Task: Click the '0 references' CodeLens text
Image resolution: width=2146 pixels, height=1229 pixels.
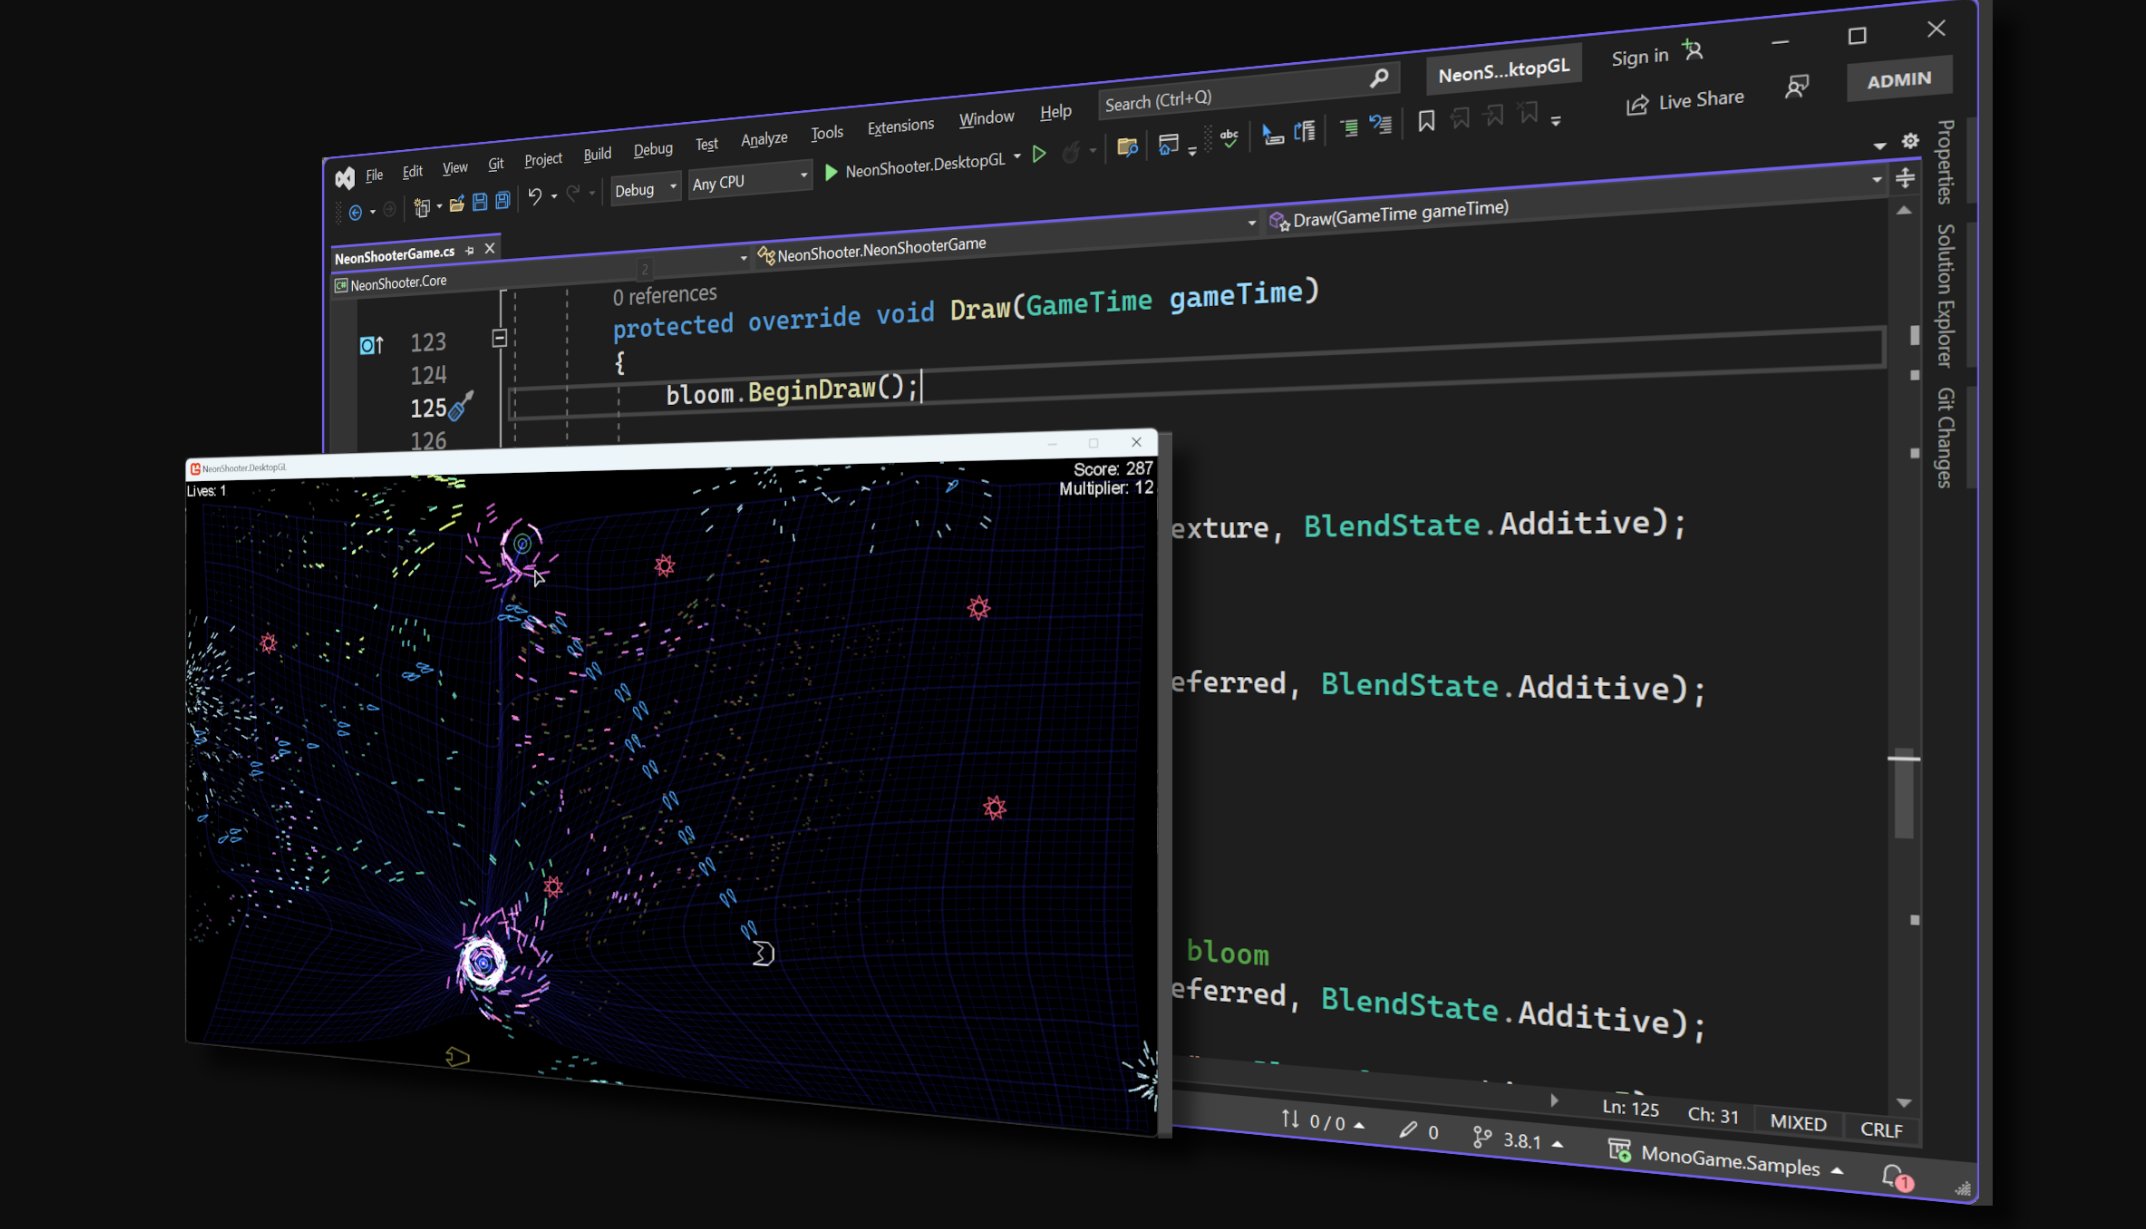Action: click(x=665, y=295)
